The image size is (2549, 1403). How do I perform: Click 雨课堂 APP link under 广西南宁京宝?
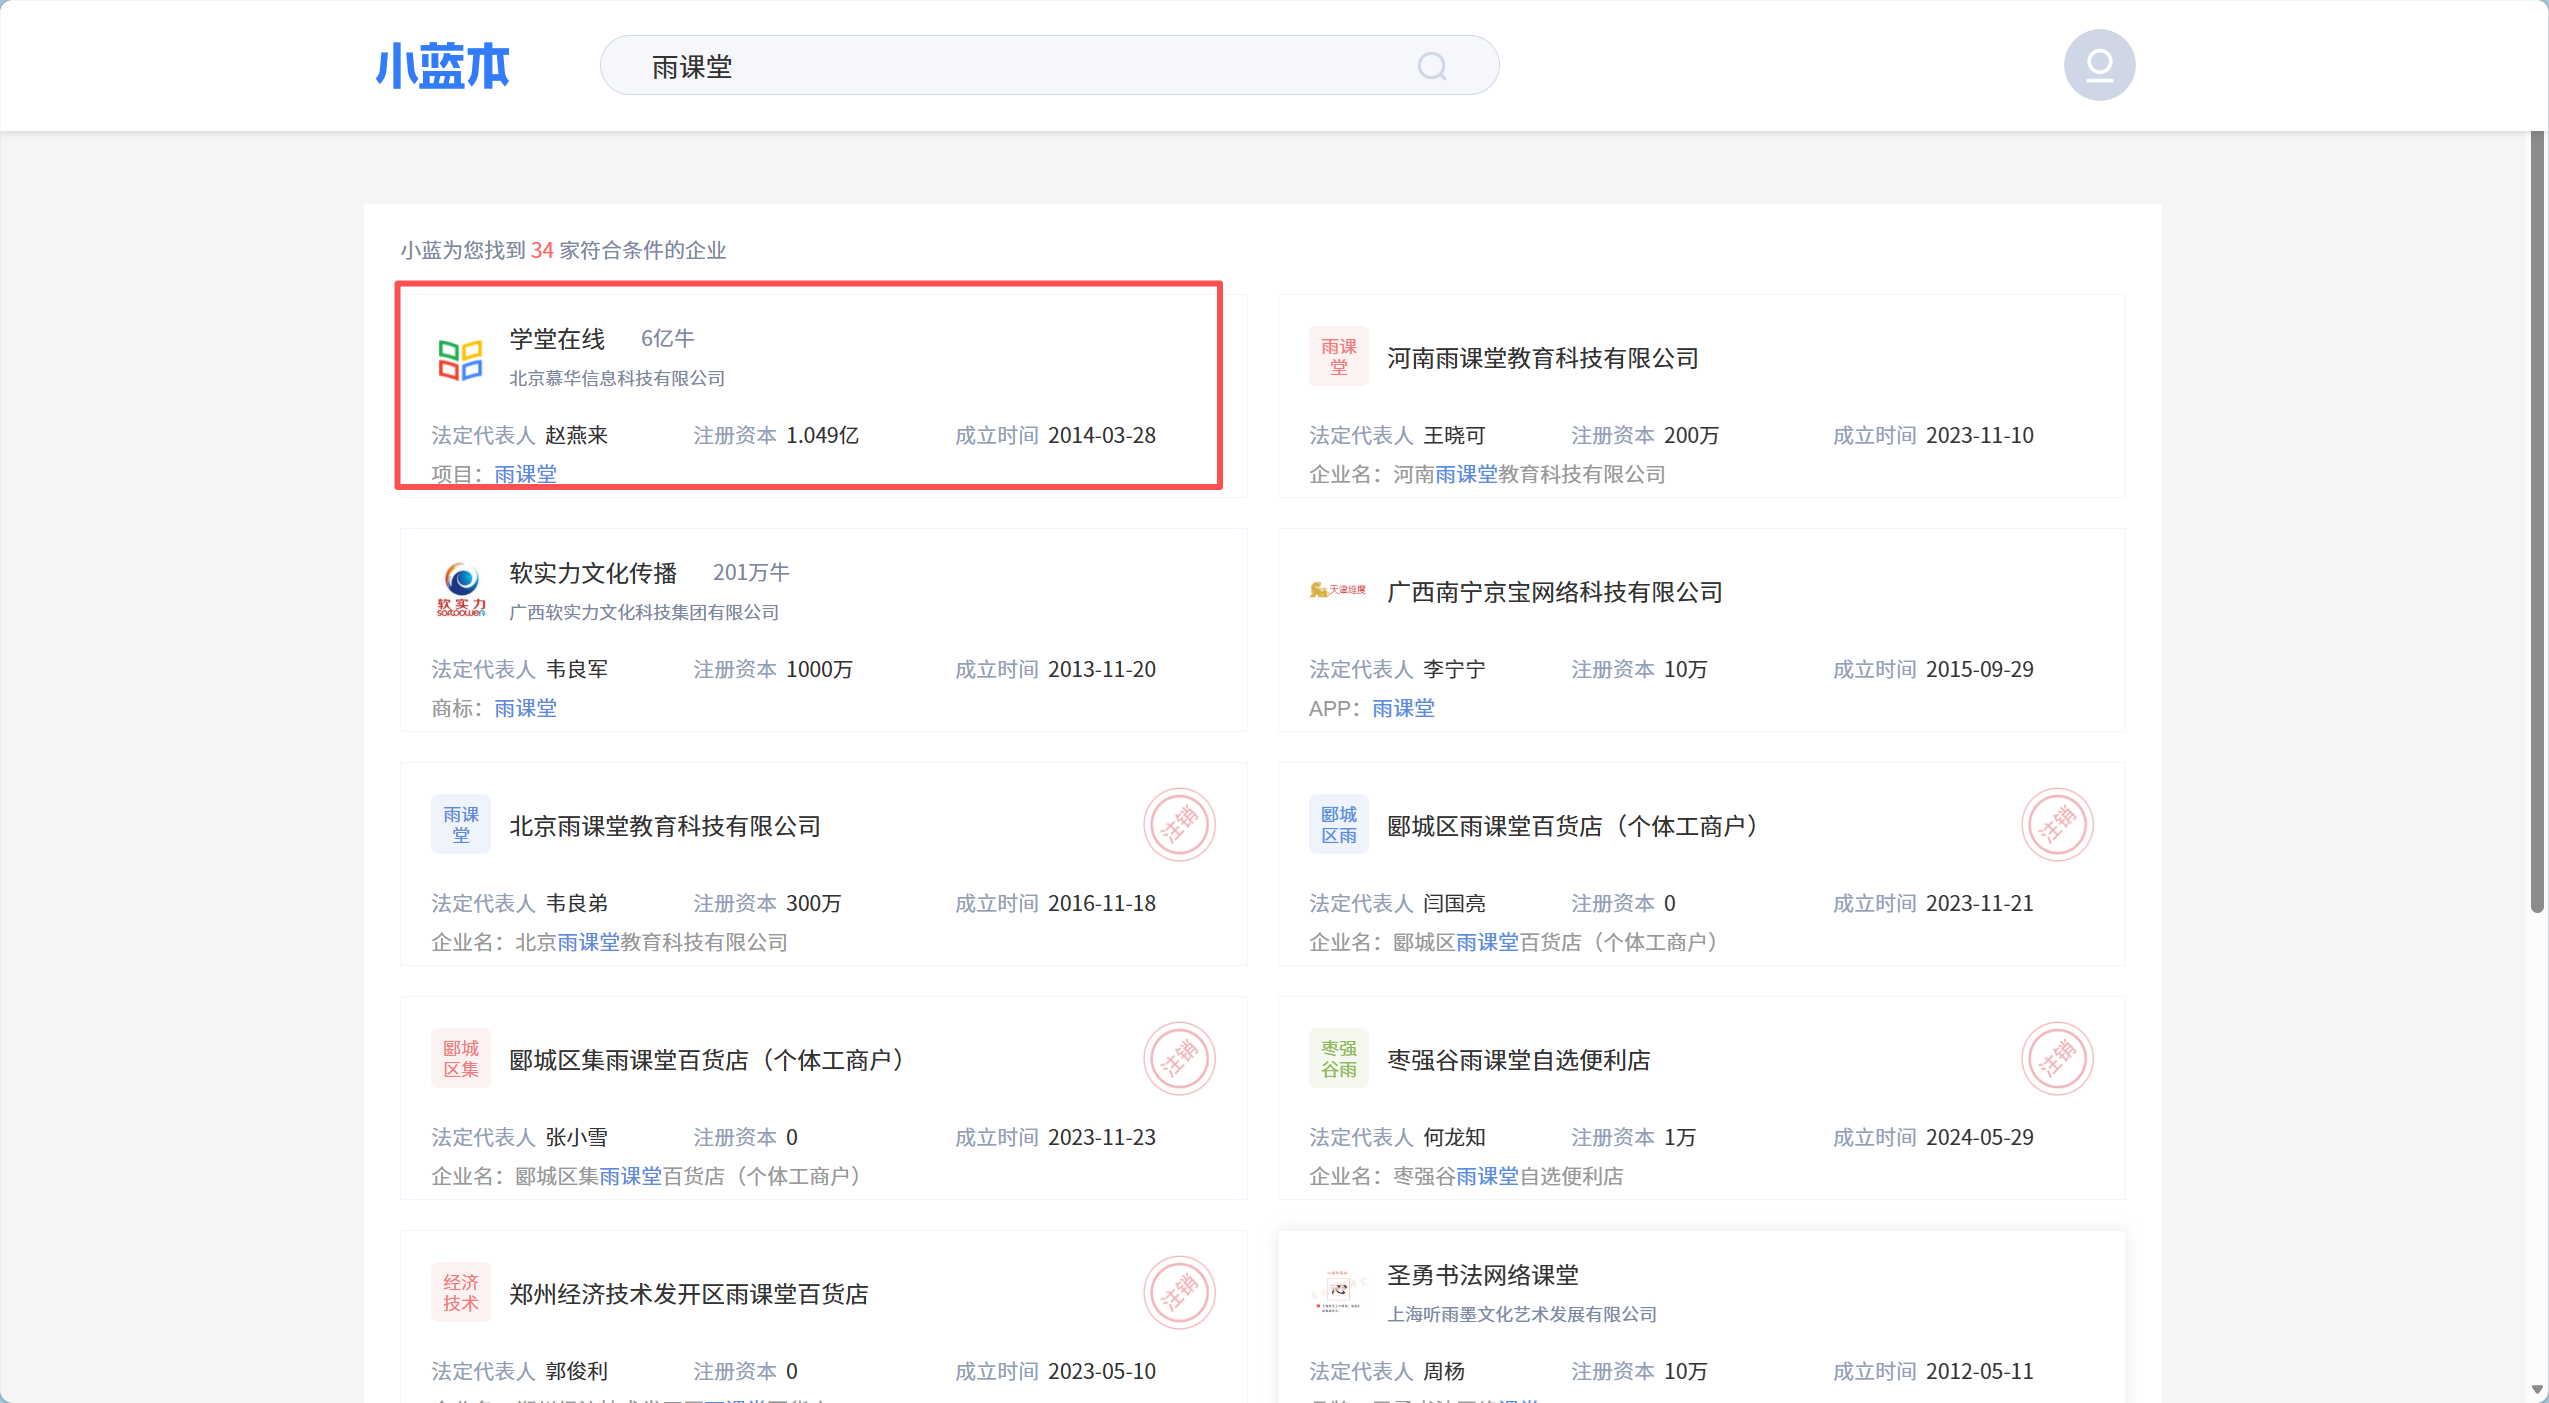(x=1403, y=708)
